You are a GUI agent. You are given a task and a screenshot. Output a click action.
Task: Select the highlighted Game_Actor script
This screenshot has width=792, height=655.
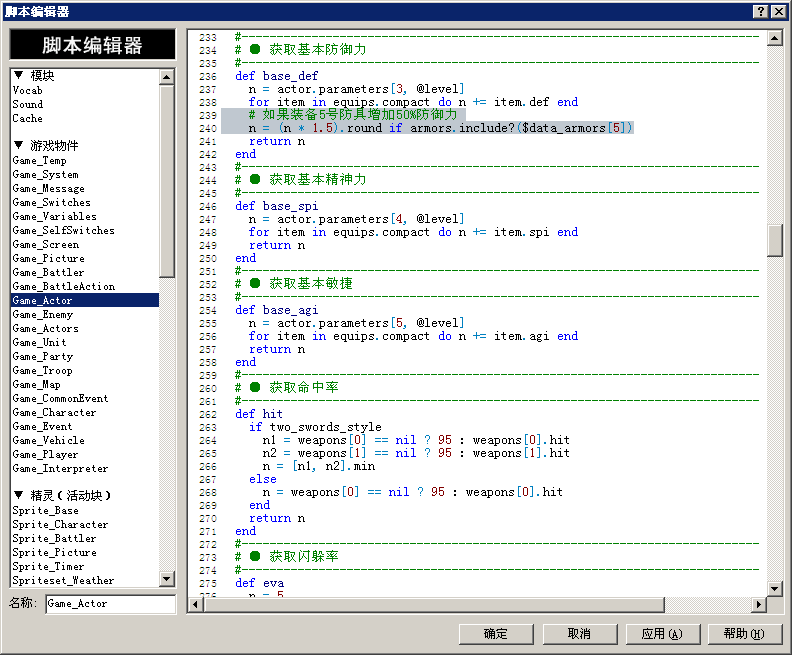(x=85, y=300)
